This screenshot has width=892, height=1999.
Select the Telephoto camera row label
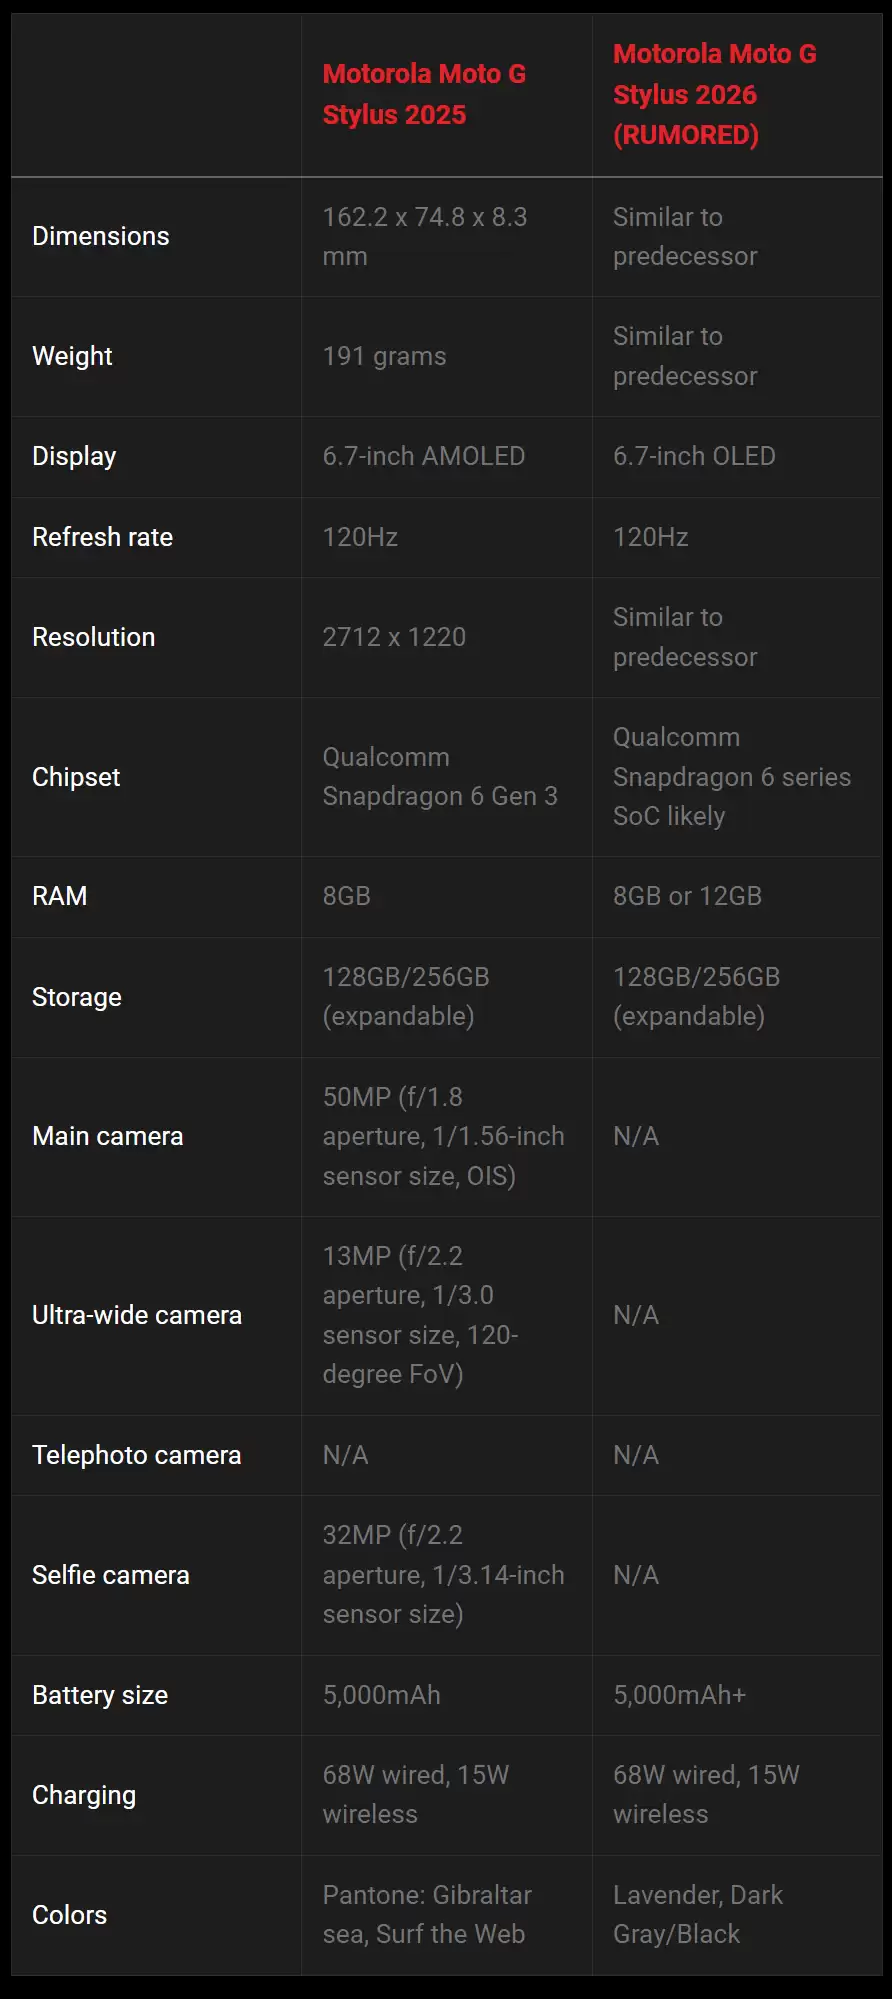click(x=136, y=1455)
